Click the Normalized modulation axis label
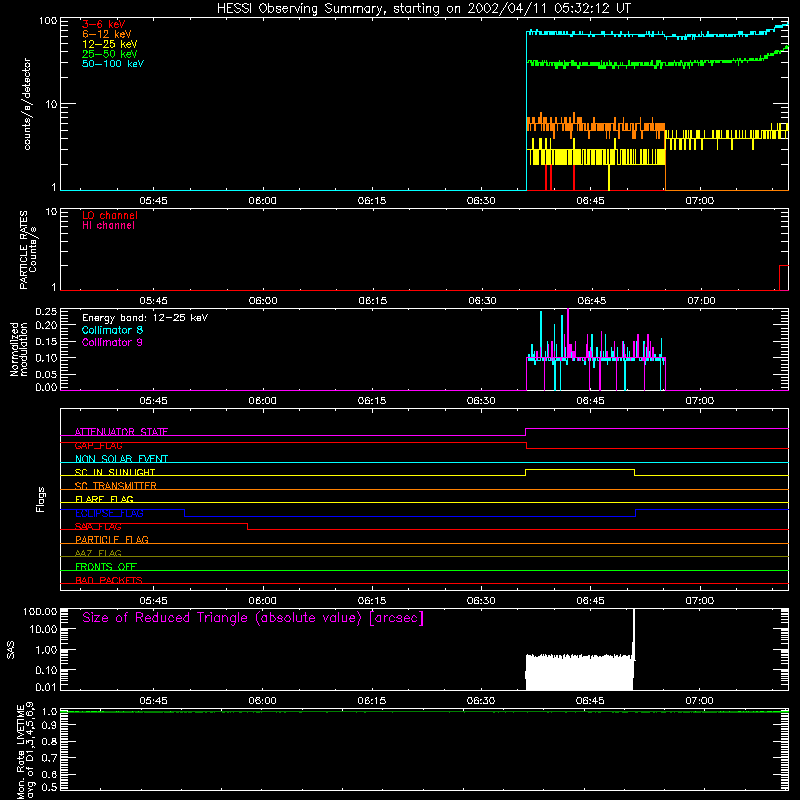 (x=19, y=349)
